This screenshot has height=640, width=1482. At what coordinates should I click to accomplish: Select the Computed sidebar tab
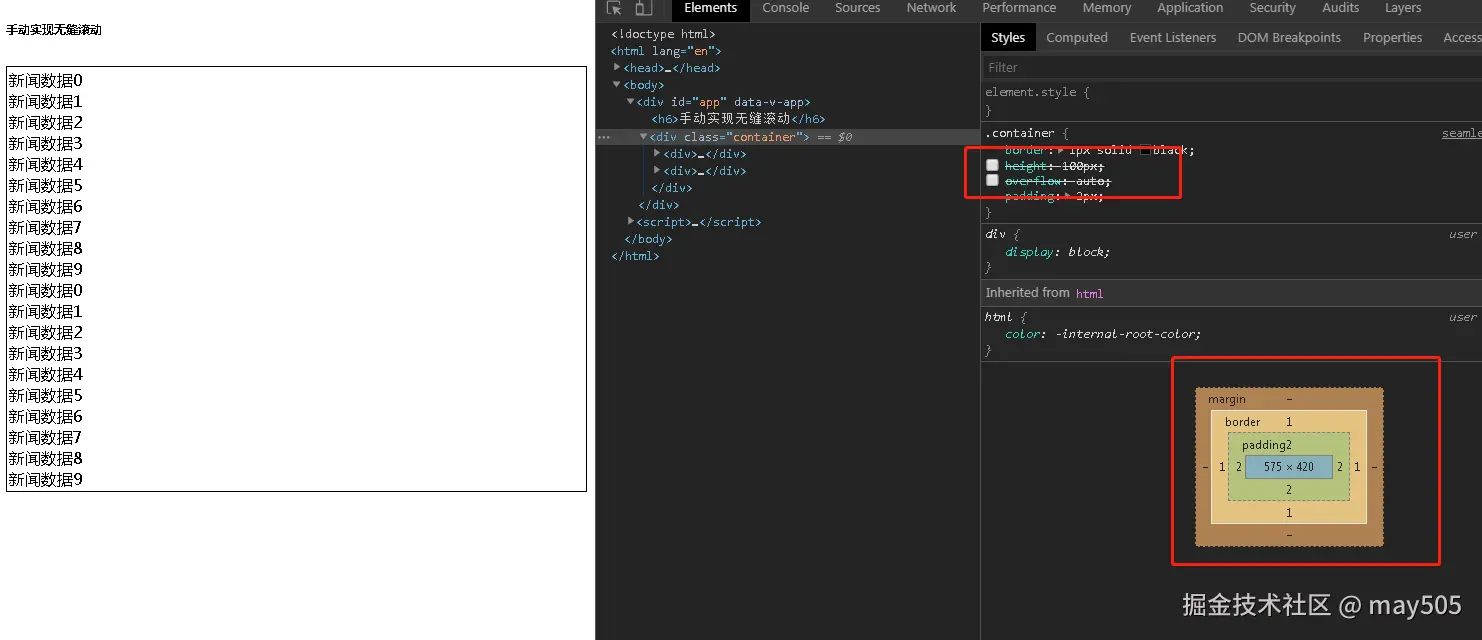tap(1077, 38)
